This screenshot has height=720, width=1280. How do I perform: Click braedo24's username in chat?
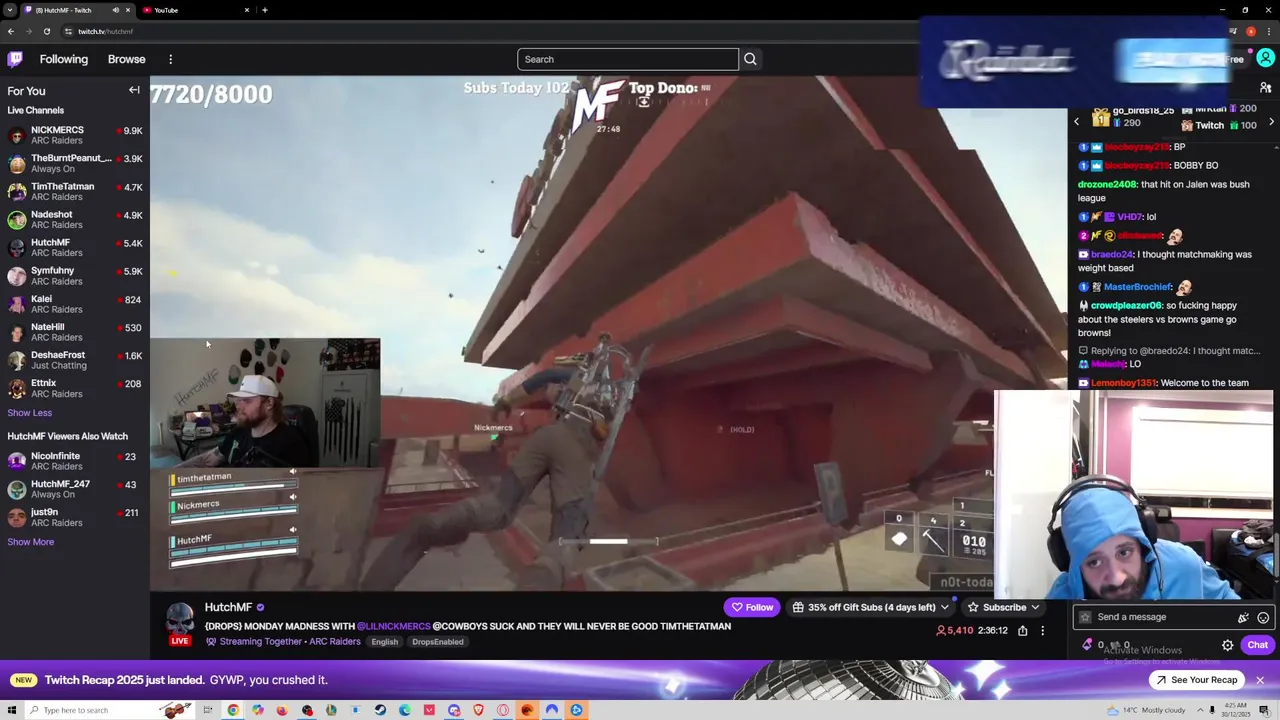pyautogui.click(x=1112, y=254)
